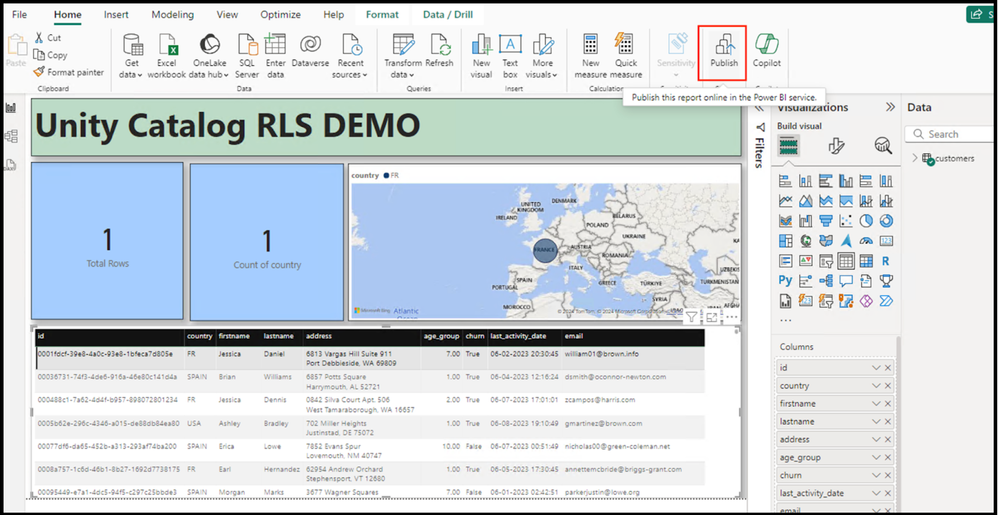This screenshot has height=515, width=999.
Task: Open the View ribbon tab
Action: click(x=227, y=14)
